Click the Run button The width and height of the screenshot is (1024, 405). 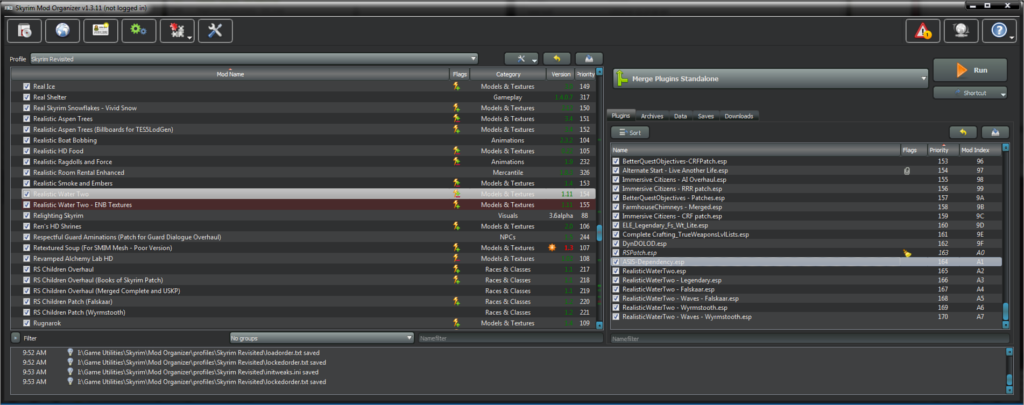tap(970, 70)
